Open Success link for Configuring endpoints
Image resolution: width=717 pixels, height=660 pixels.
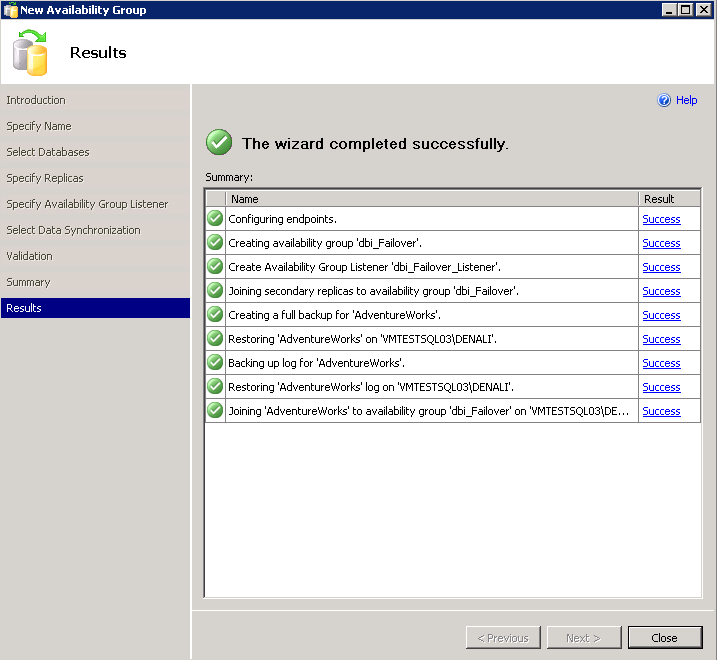661,219
